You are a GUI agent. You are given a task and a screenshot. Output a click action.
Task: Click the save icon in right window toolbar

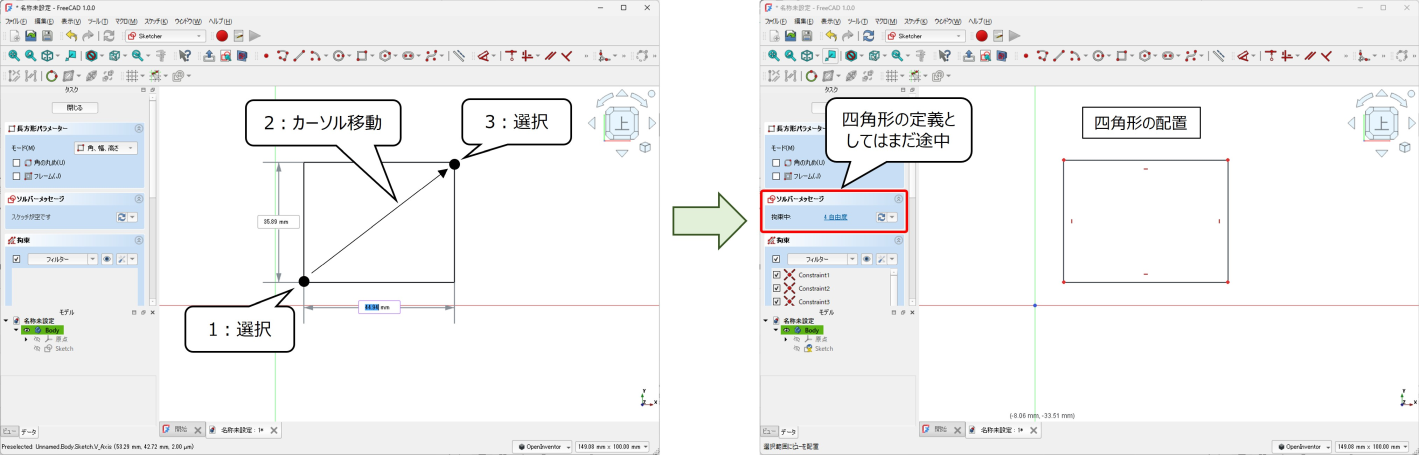[806, 35]
